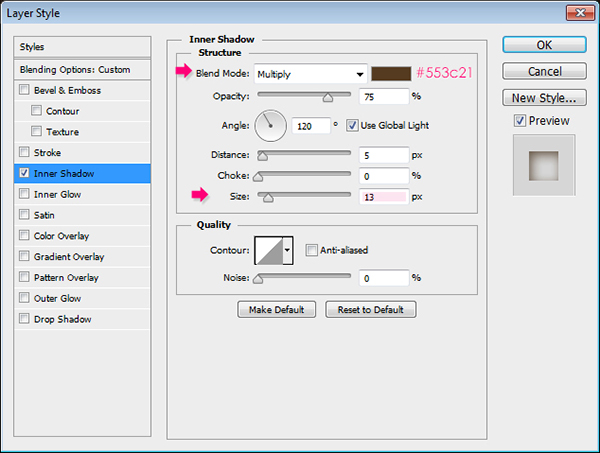The image size is (600, 453).
Task: Click the Size value input field
Action: coord(385,197)
